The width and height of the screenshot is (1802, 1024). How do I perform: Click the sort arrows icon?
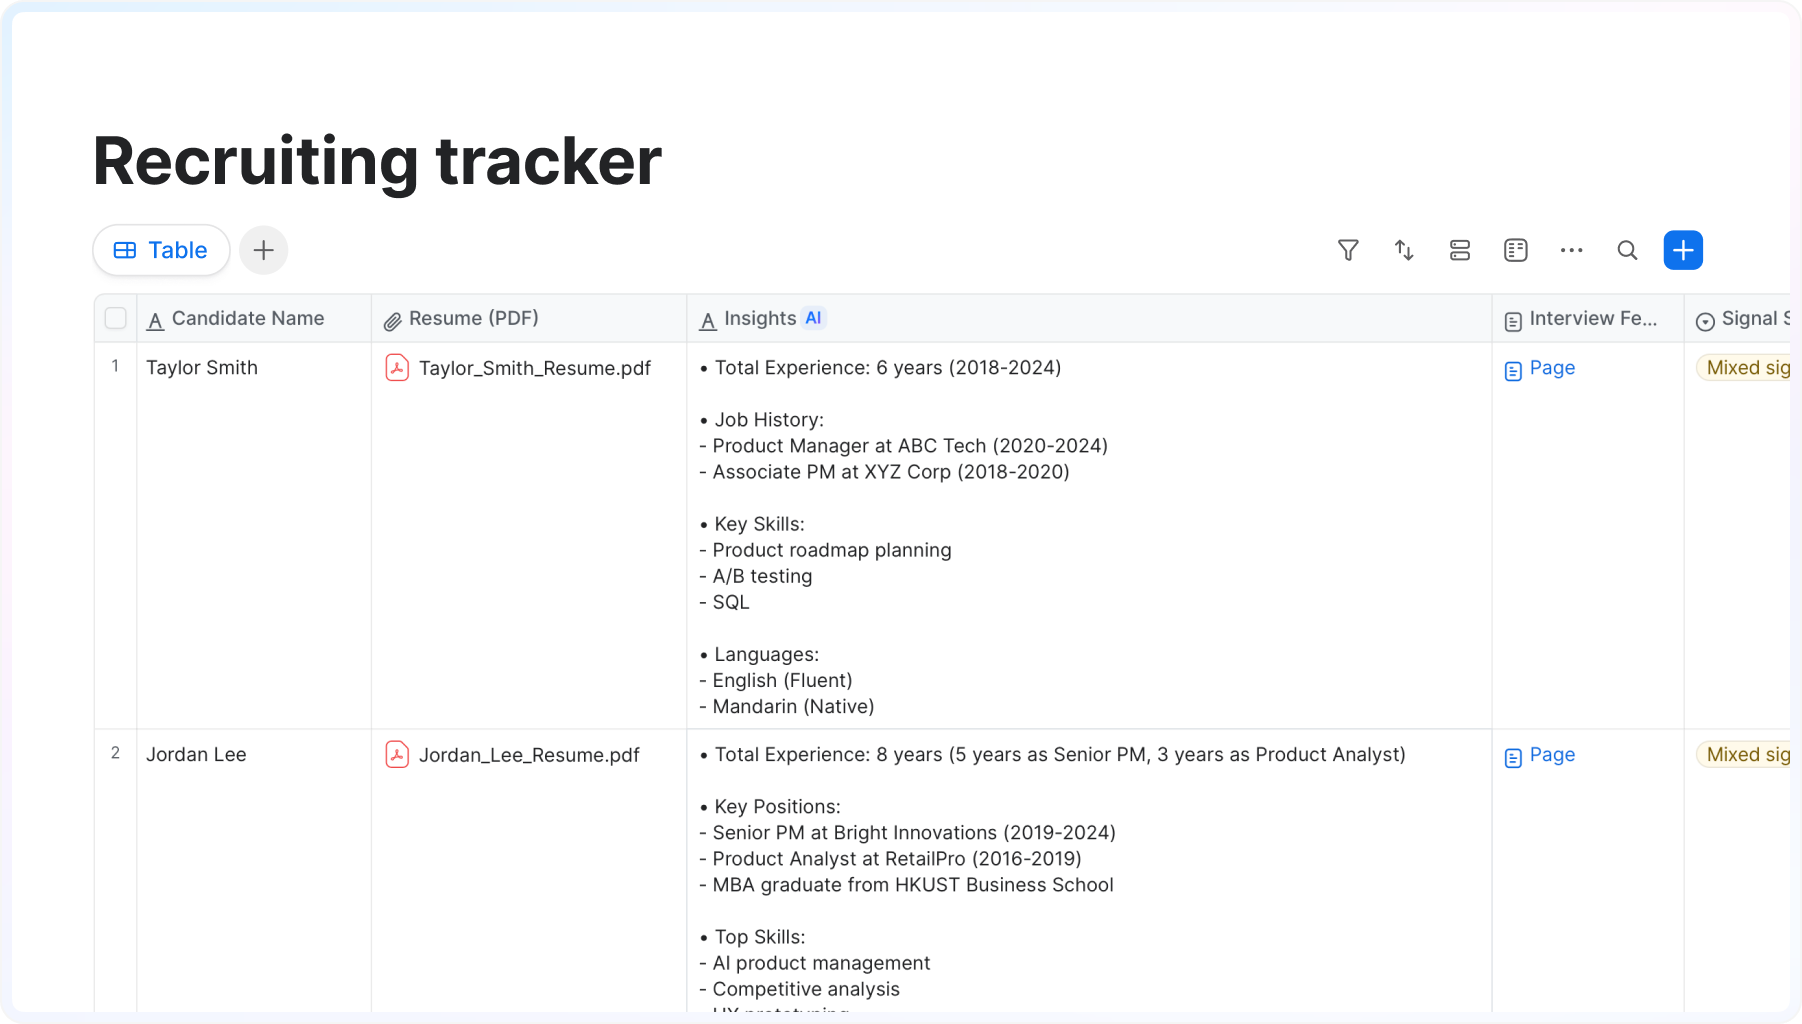[x=1404, y=250]
